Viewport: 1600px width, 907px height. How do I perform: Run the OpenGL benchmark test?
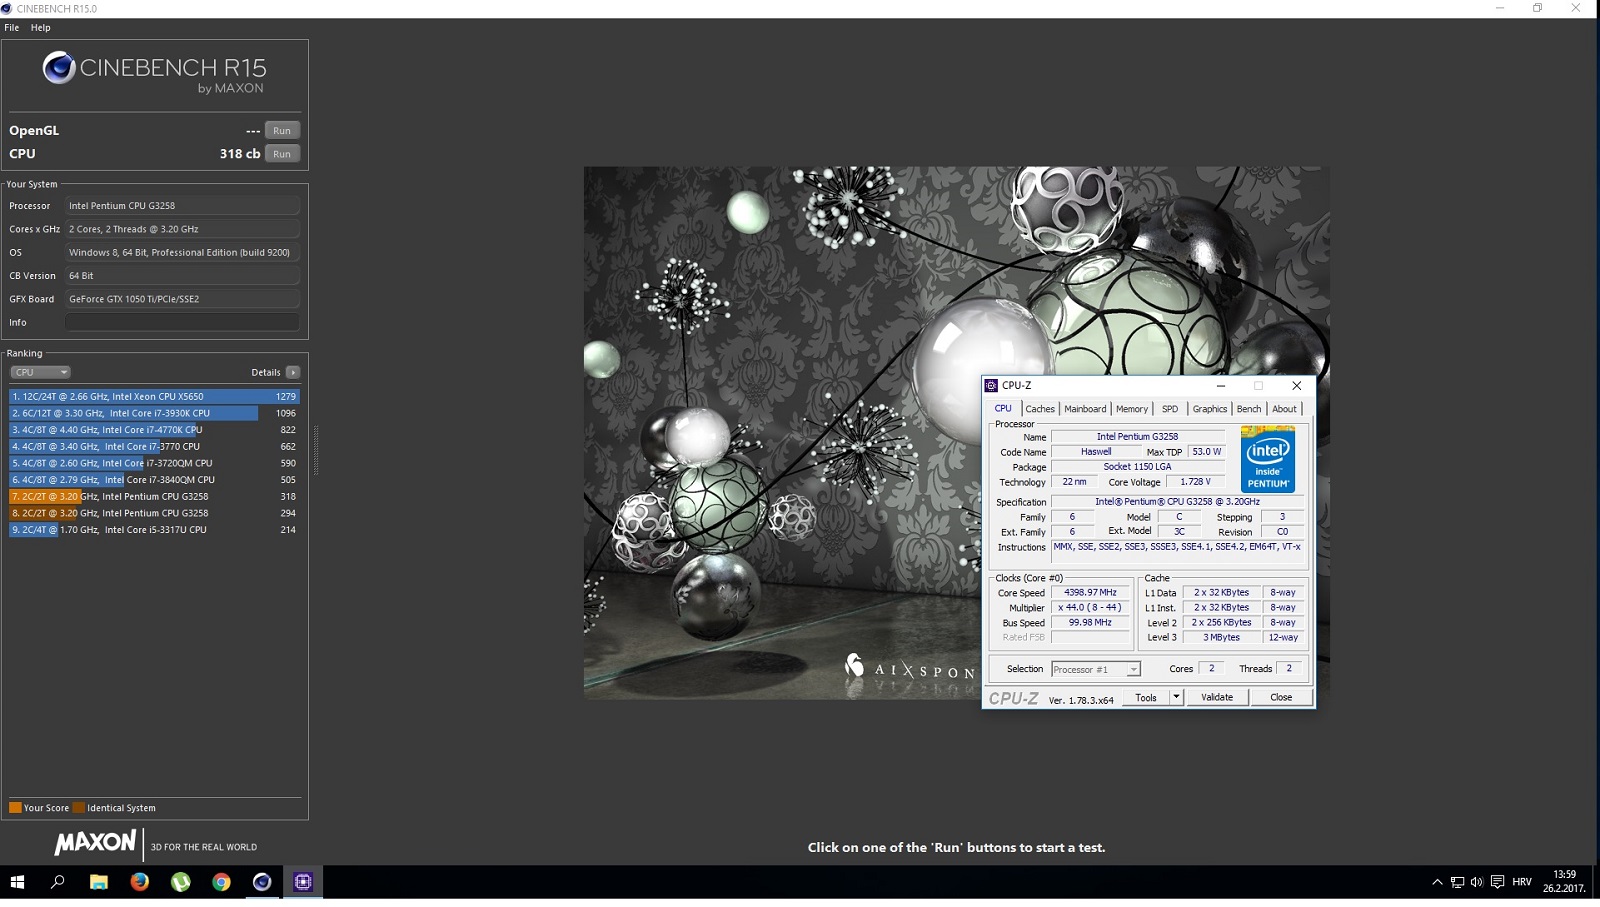click(x=282, y=131)
